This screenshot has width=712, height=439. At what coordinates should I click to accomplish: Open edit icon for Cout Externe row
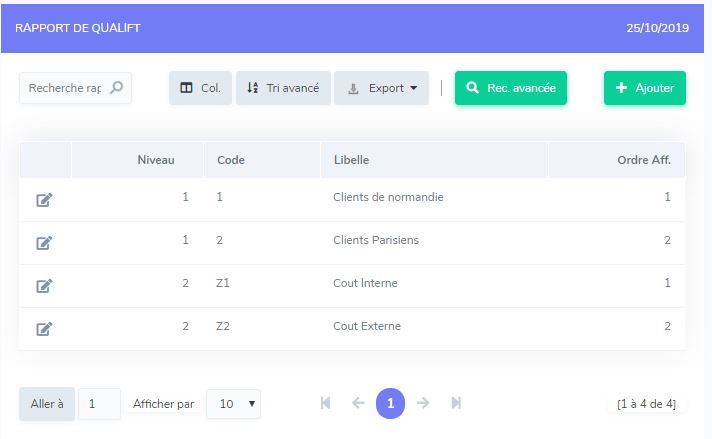[44, 329]
